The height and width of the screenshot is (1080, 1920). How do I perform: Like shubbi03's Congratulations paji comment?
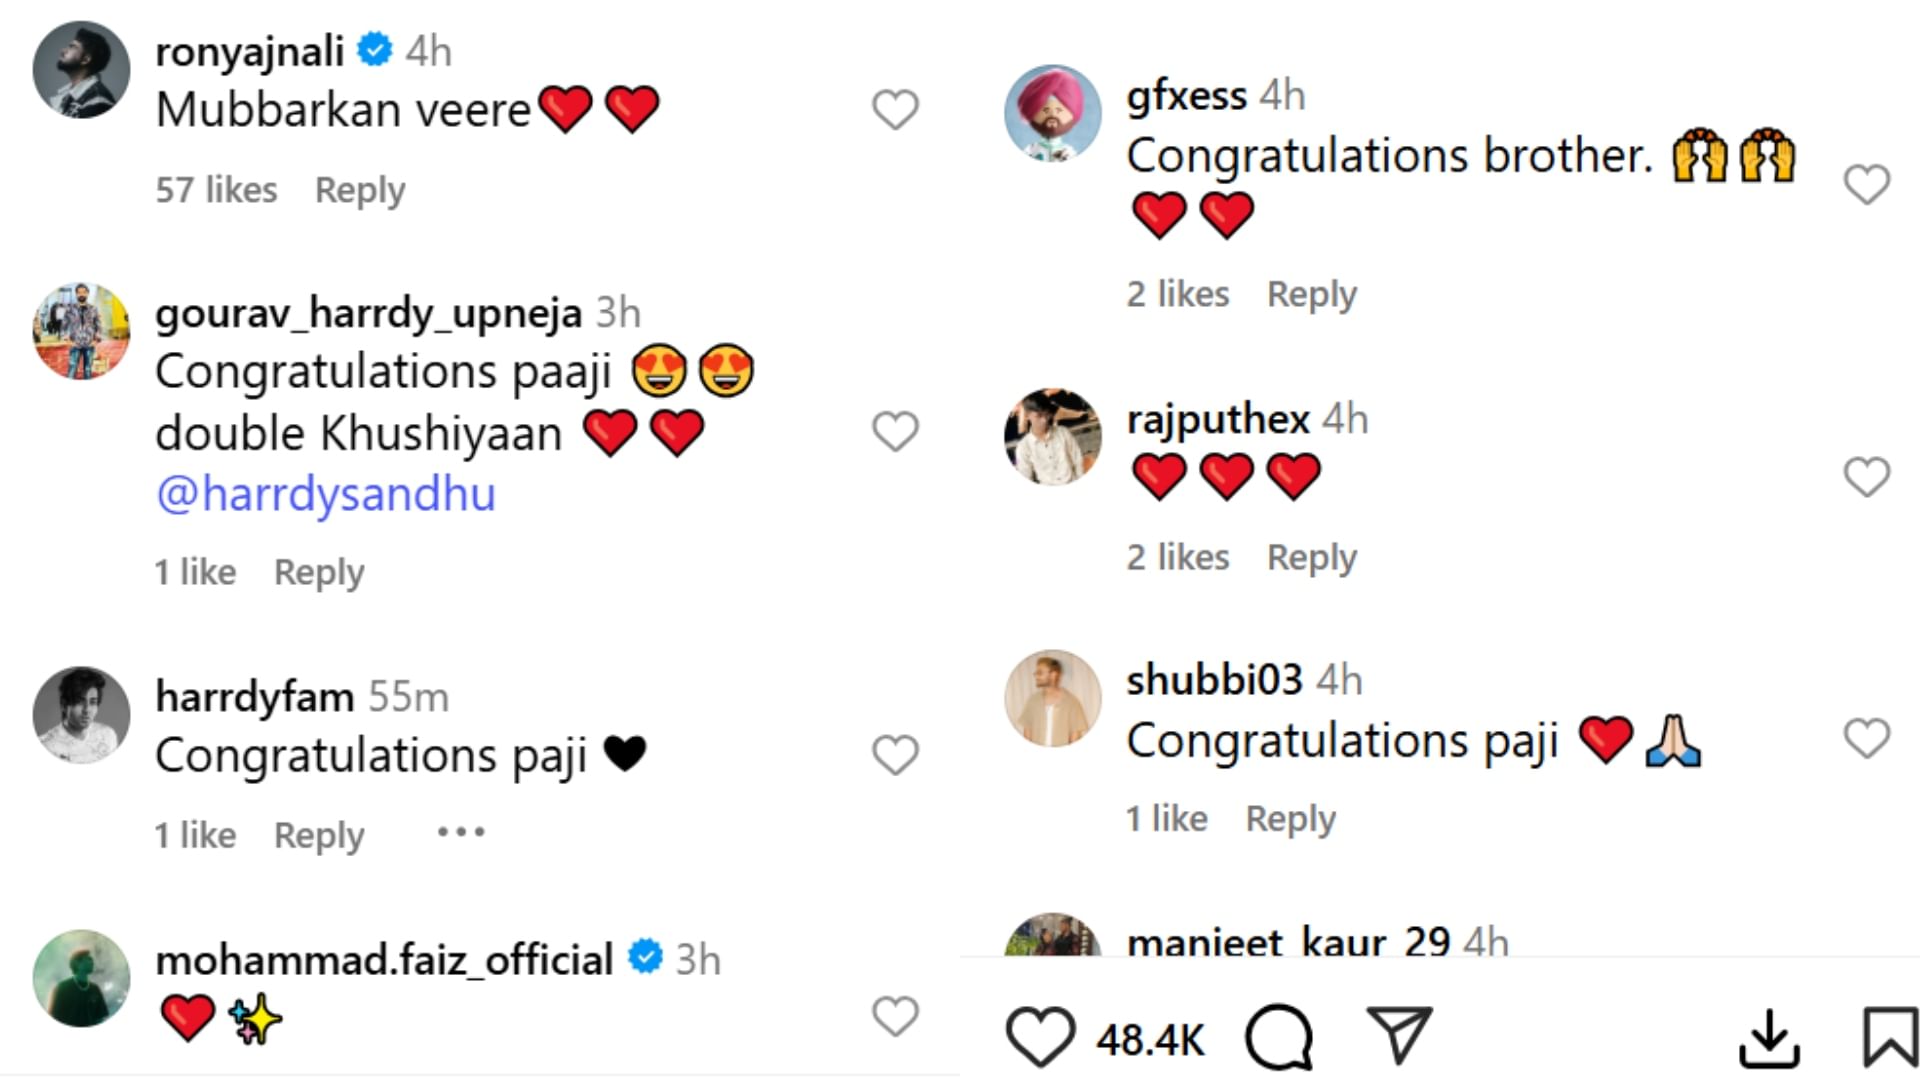[1866, 739]
